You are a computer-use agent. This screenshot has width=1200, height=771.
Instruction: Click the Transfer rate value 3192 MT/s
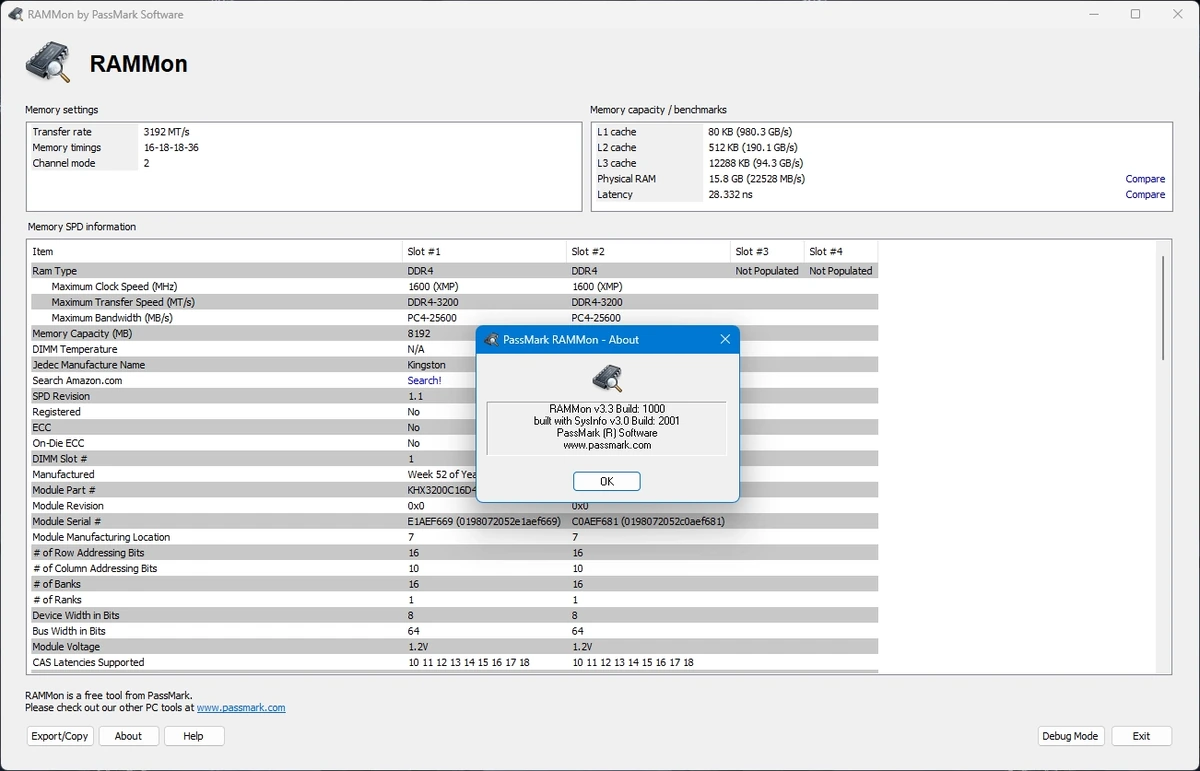tap(166, 132)
